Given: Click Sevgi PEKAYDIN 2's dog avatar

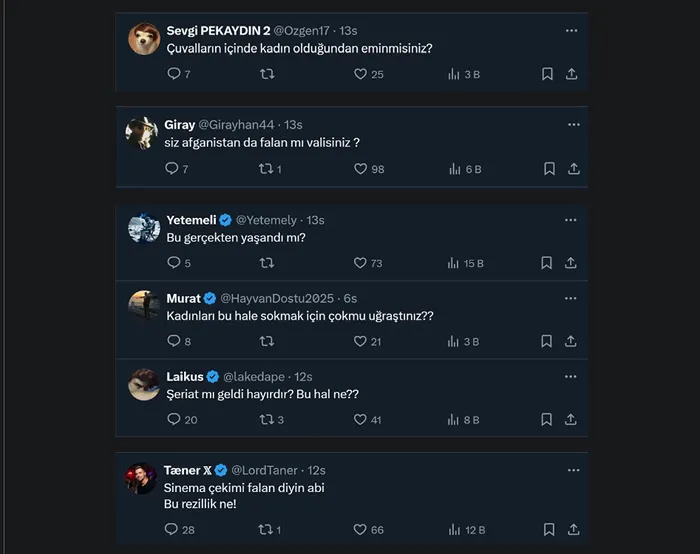Looking at the screenshot, I should pyautogui.click(x=144, y=38).
